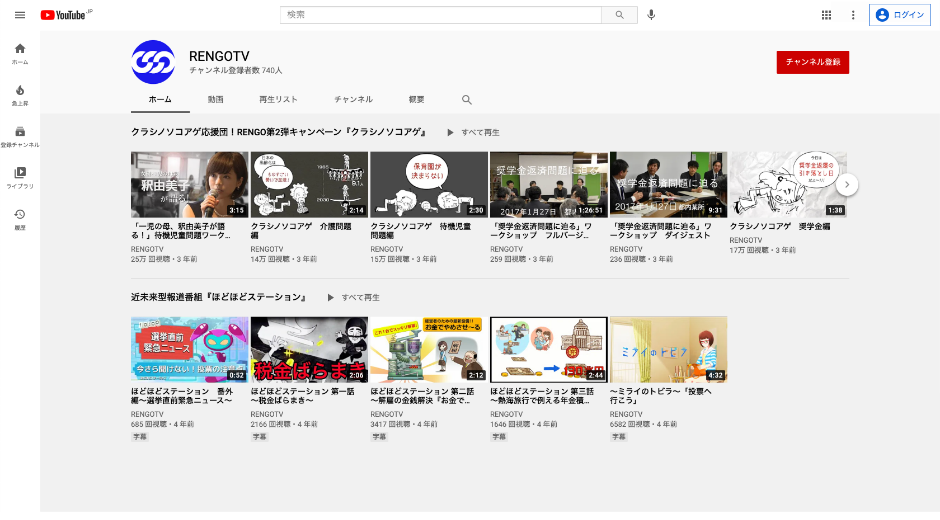Open title ミライのトビラ 投票へ行こう
940x520 pixels.
661,396
